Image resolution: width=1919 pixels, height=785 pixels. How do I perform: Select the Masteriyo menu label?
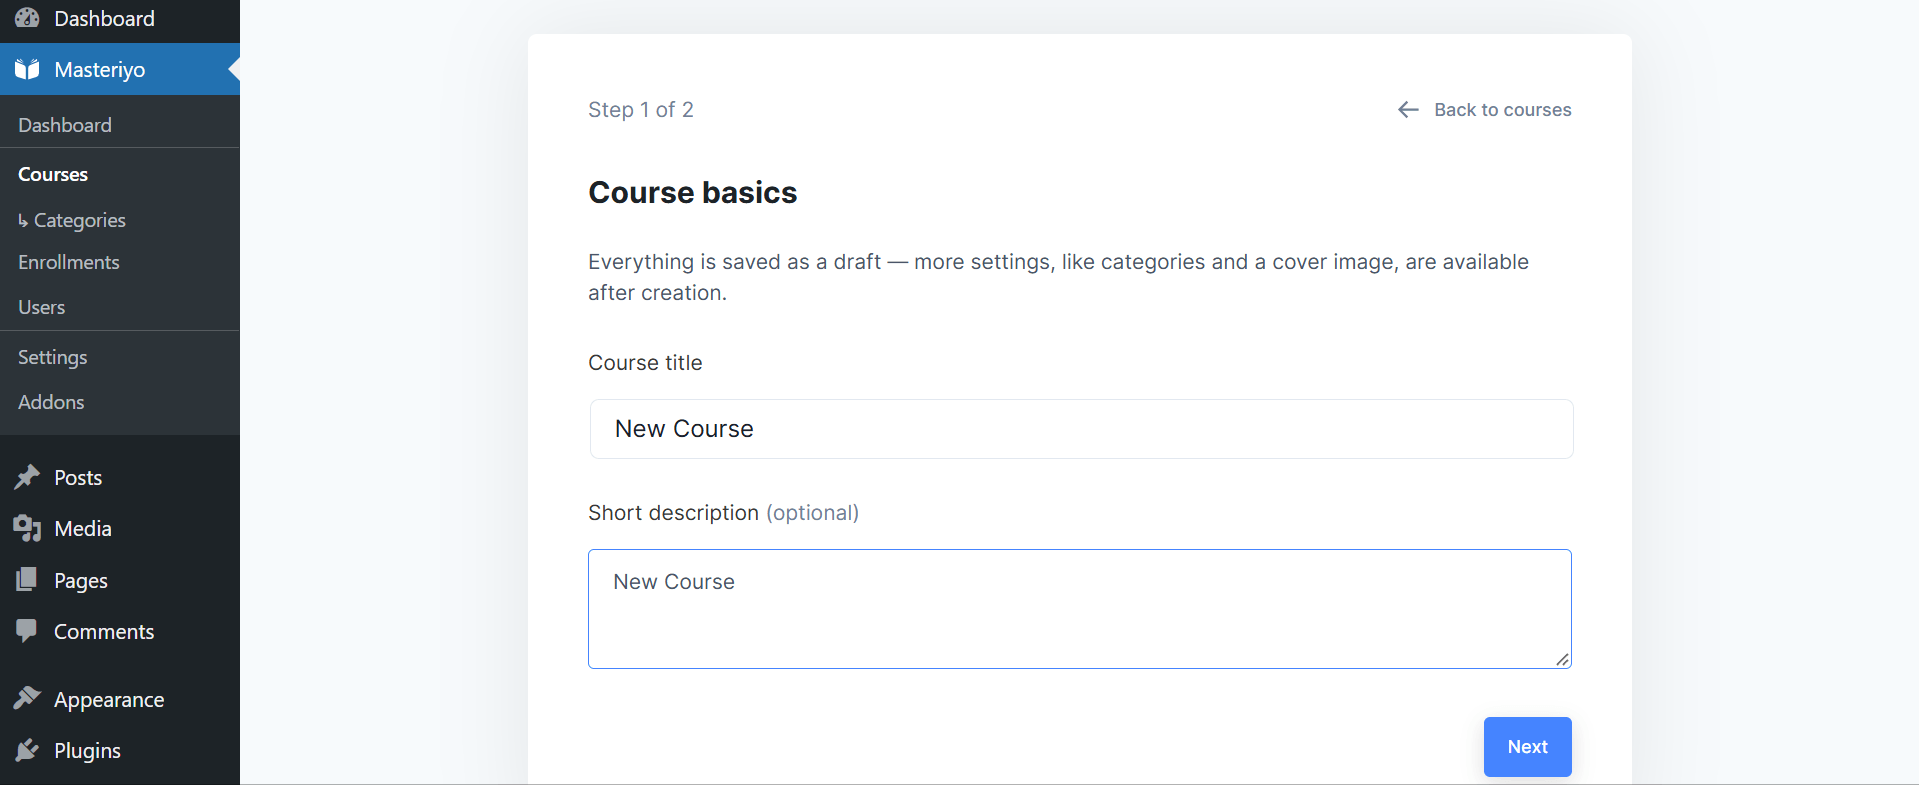click(x=100, y=69)
